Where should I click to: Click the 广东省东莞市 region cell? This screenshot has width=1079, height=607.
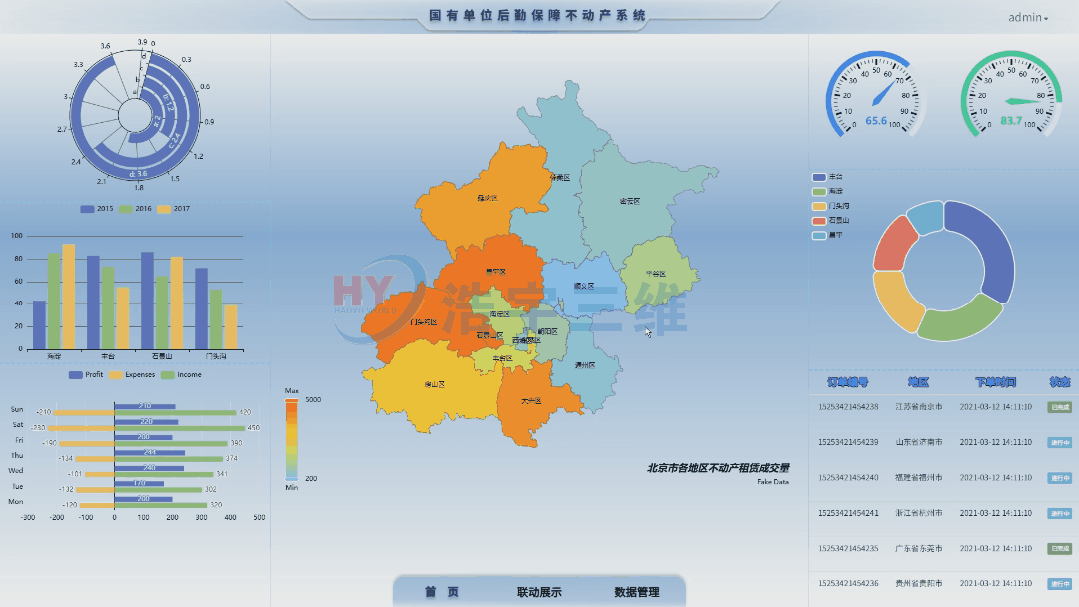(x=919, y=549)
